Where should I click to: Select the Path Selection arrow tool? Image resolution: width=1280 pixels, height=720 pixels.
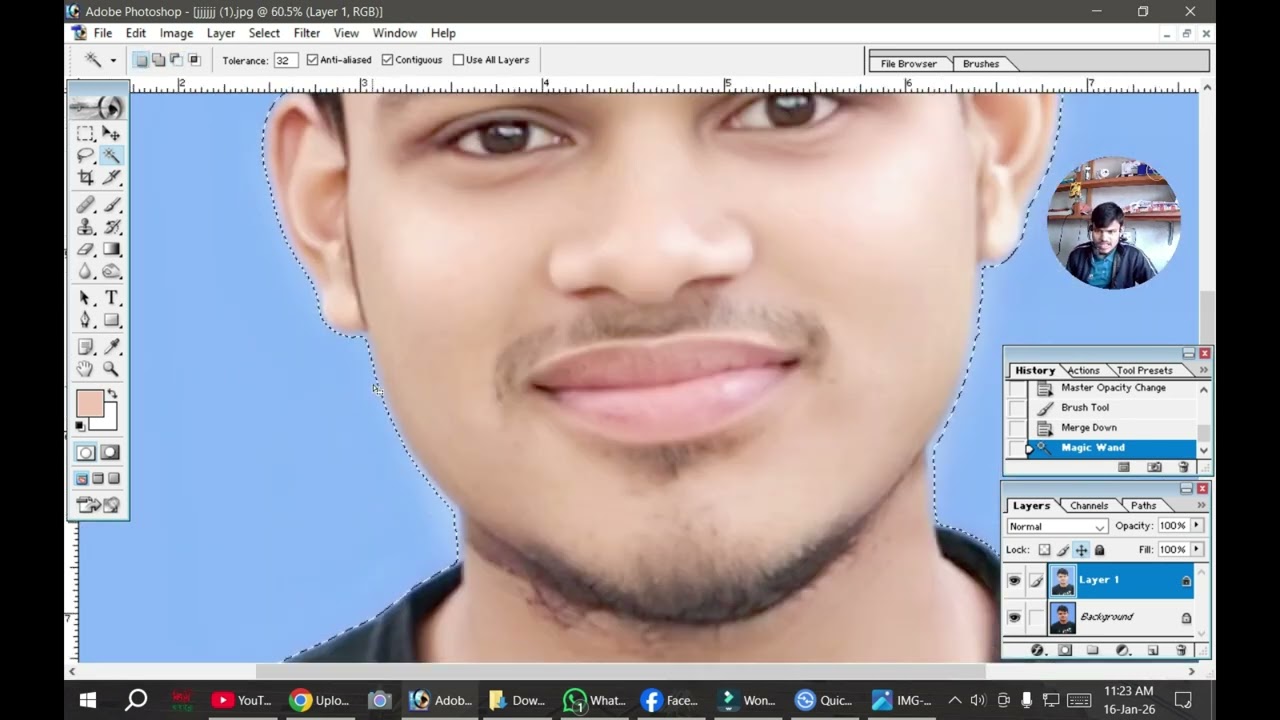86,298
